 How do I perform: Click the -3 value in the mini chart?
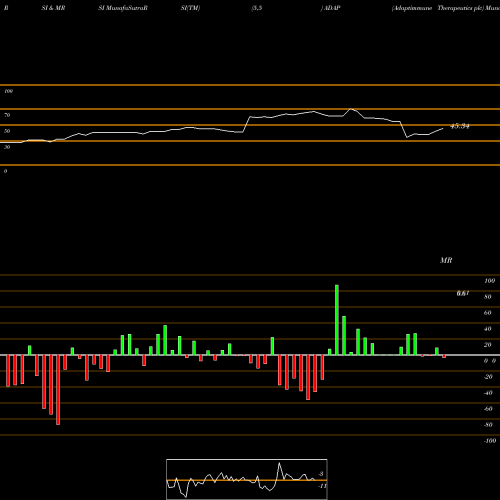click(321, 474)
